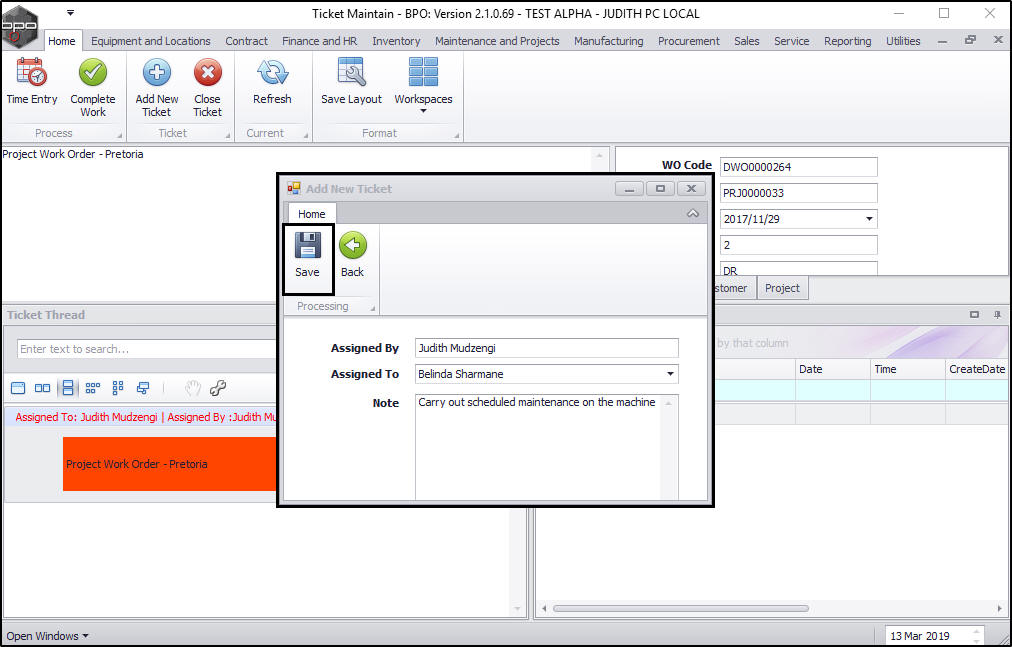Maximize the right grid panel

point(975,314)
